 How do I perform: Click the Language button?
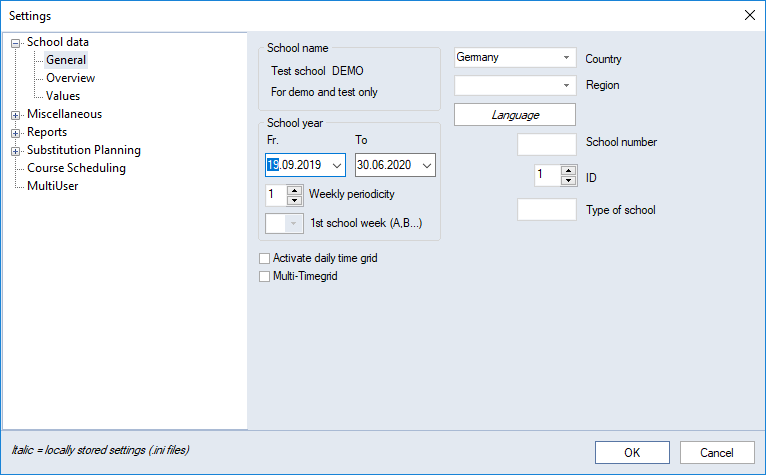pos(515,115)
